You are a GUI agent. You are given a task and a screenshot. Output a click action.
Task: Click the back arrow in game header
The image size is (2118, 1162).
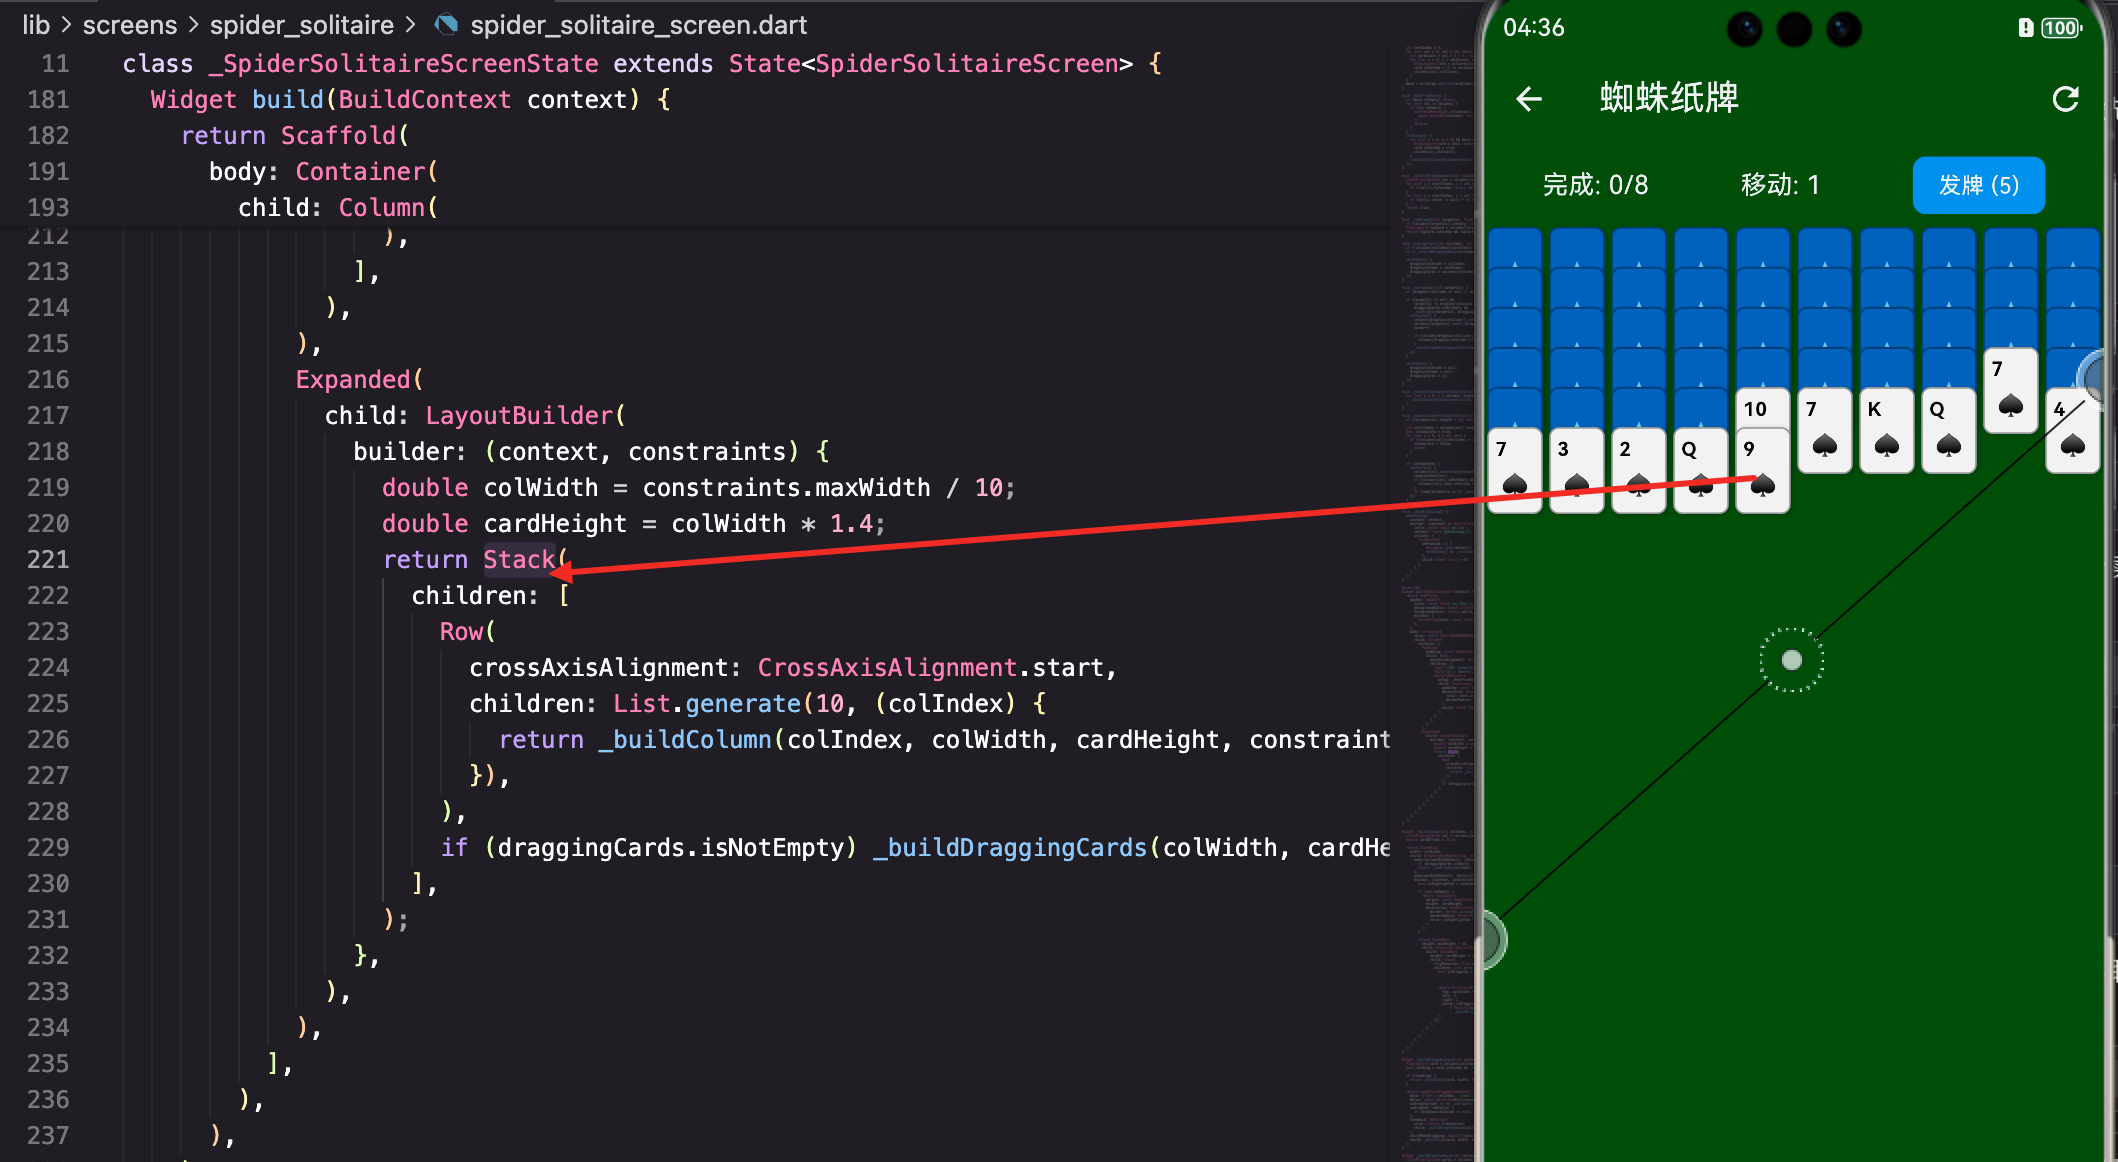point(1529,99)
